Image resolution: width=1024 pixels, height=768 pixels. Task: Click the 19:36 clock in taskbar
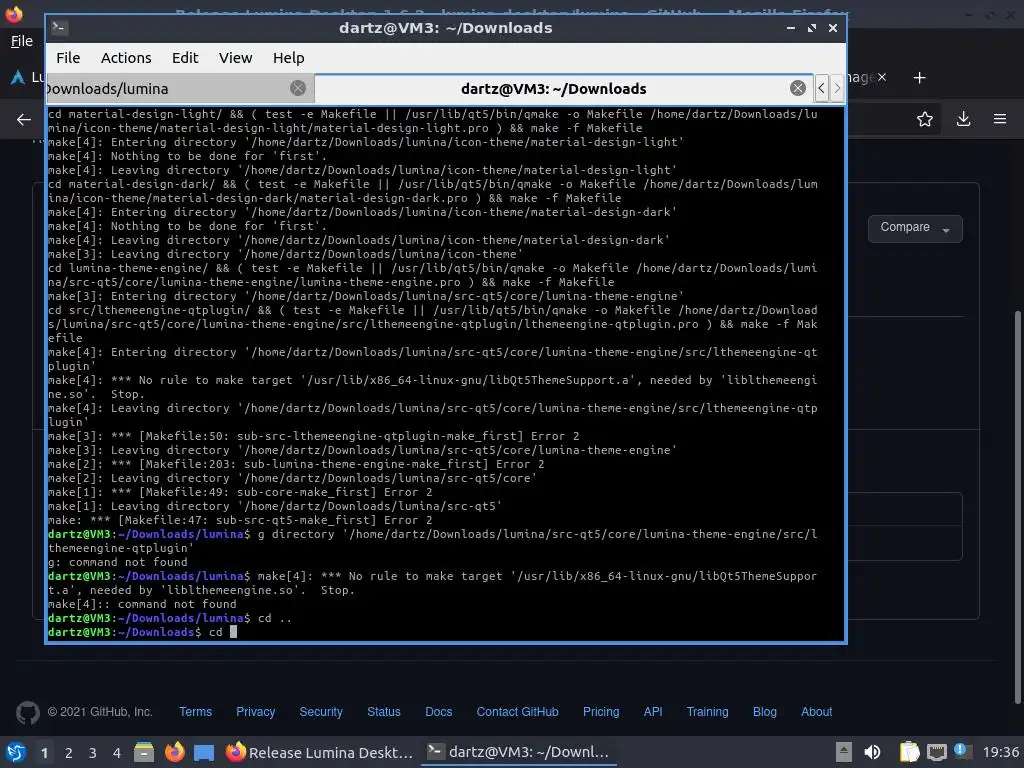coord(1000,752)
